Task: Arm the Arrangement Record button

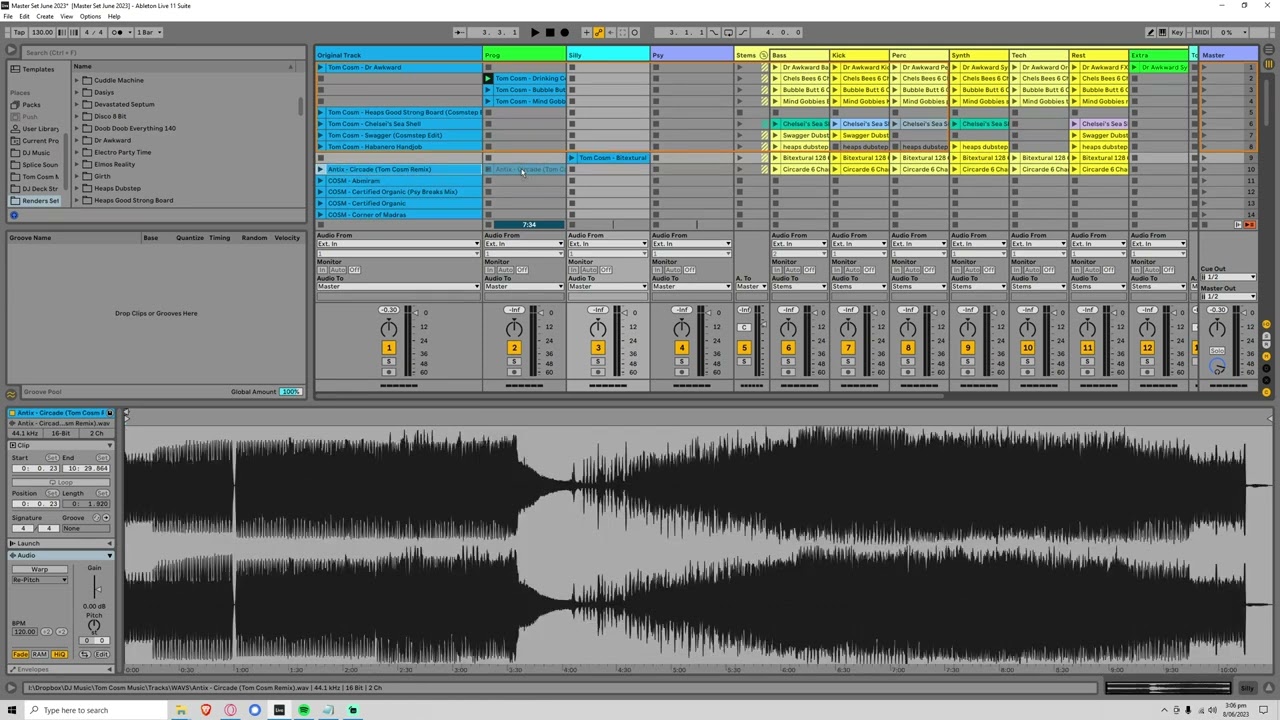Action: (564, 32)
